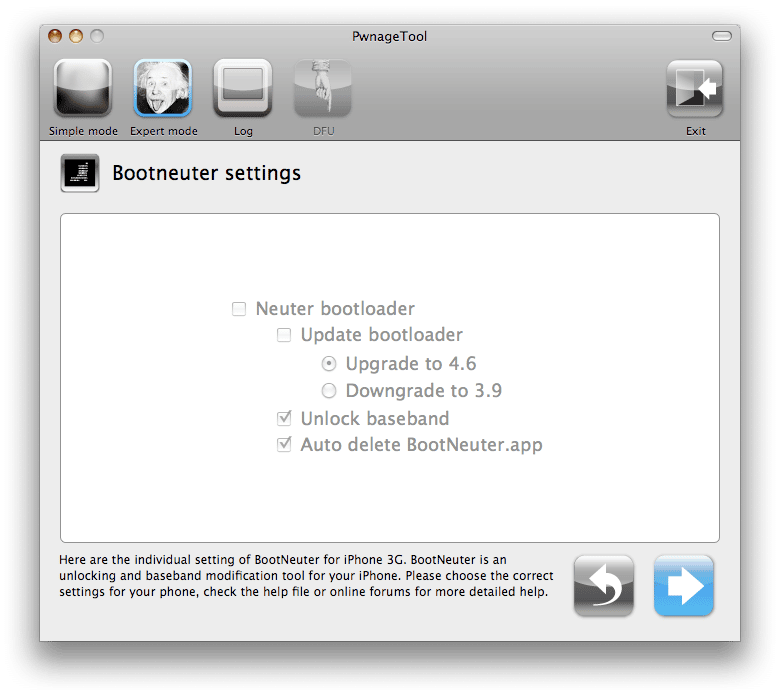
Task: Click the Exit icon
Action: (x=694, y=89)
